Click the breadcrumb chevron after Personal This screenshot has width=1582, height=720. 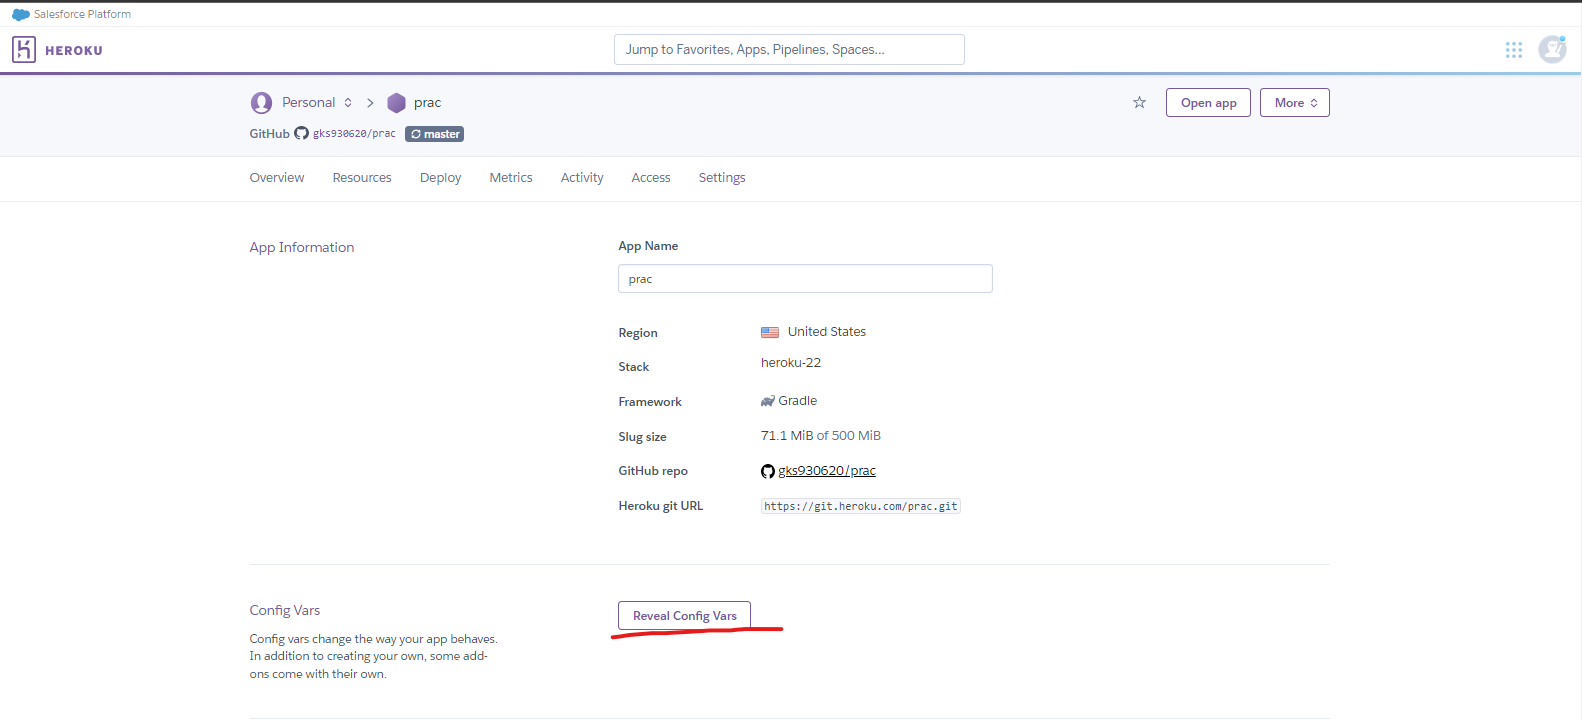tap(370, 102)
